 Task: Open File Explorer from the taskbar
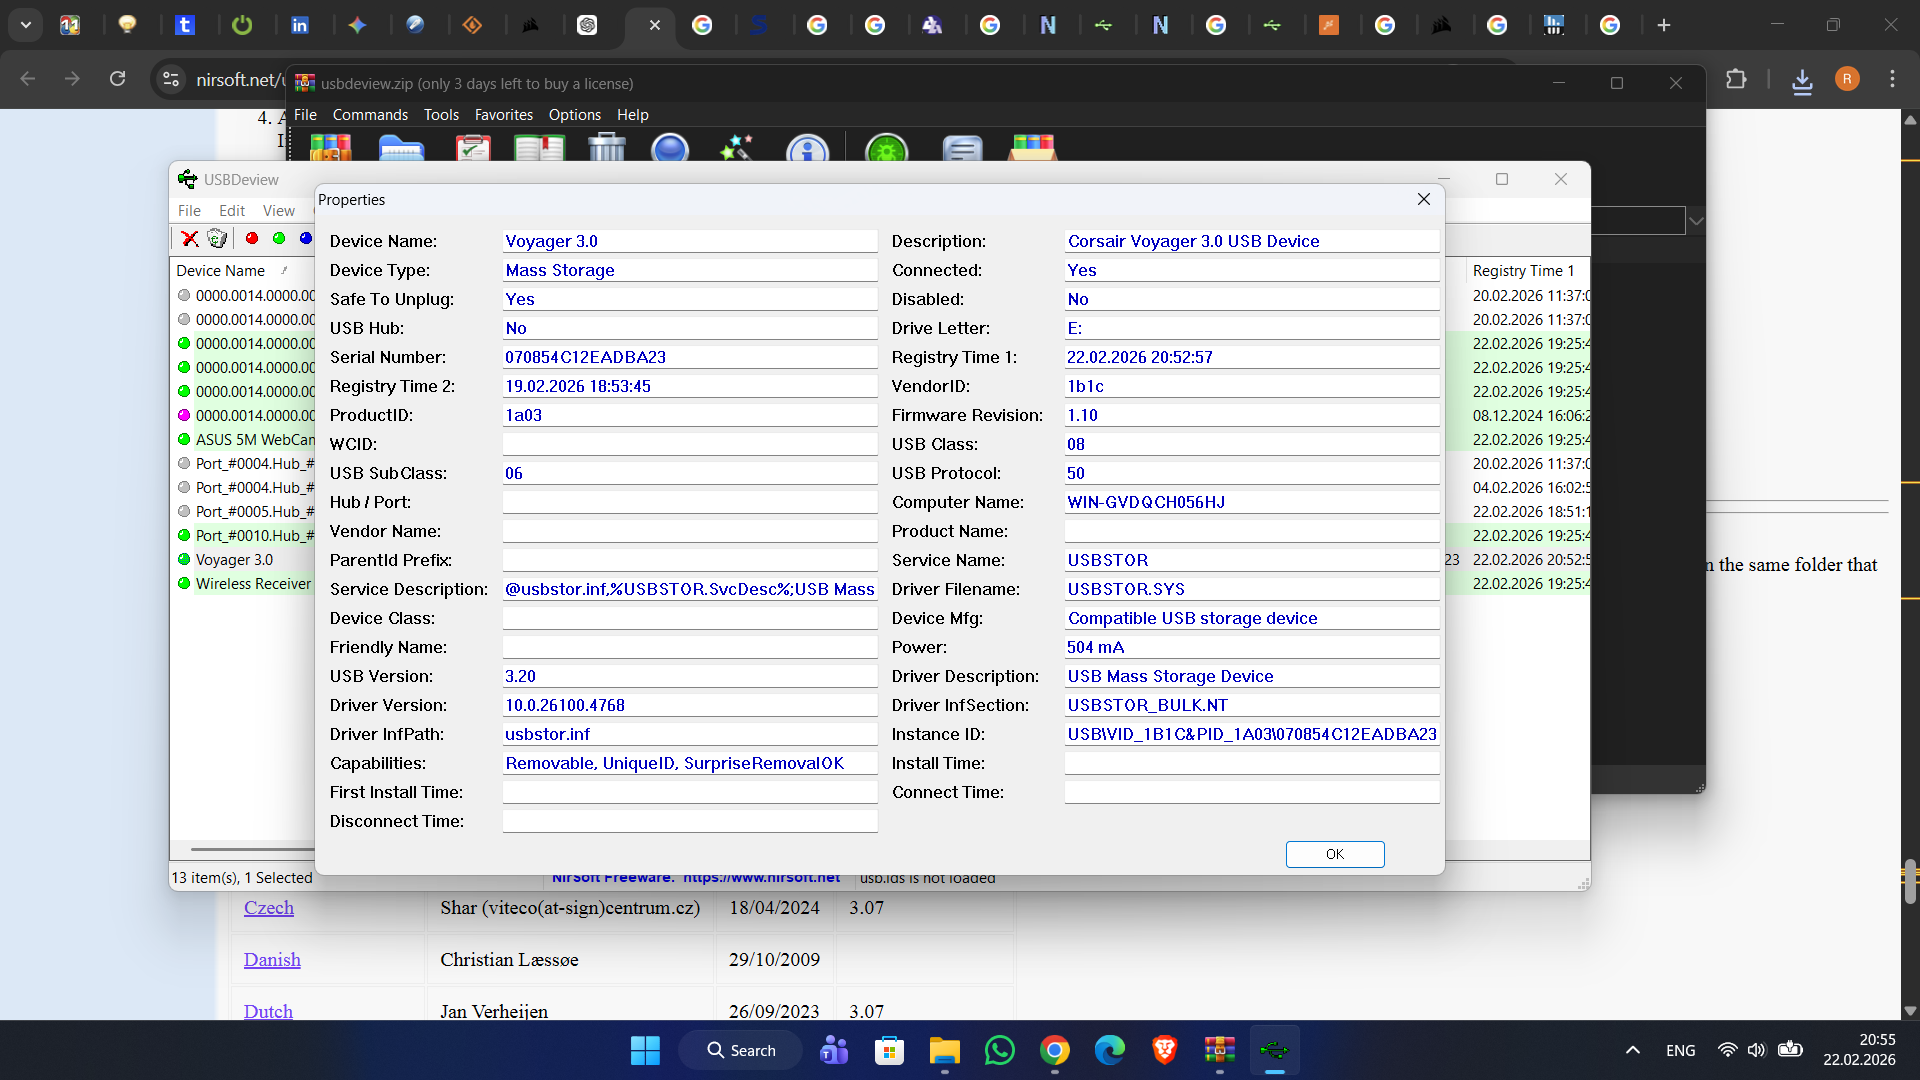pyautogui.click(x=945, y=1050)
